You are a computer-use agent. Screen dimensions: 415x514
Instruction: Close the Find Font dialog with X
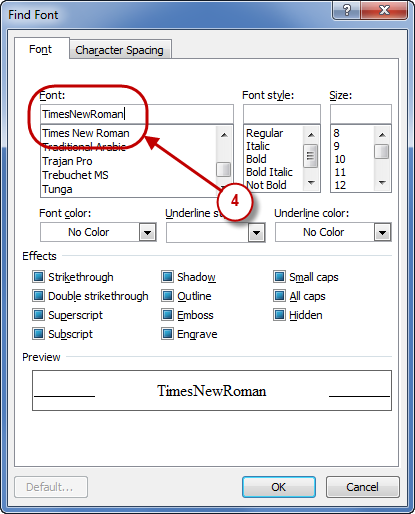pos(384,10)
